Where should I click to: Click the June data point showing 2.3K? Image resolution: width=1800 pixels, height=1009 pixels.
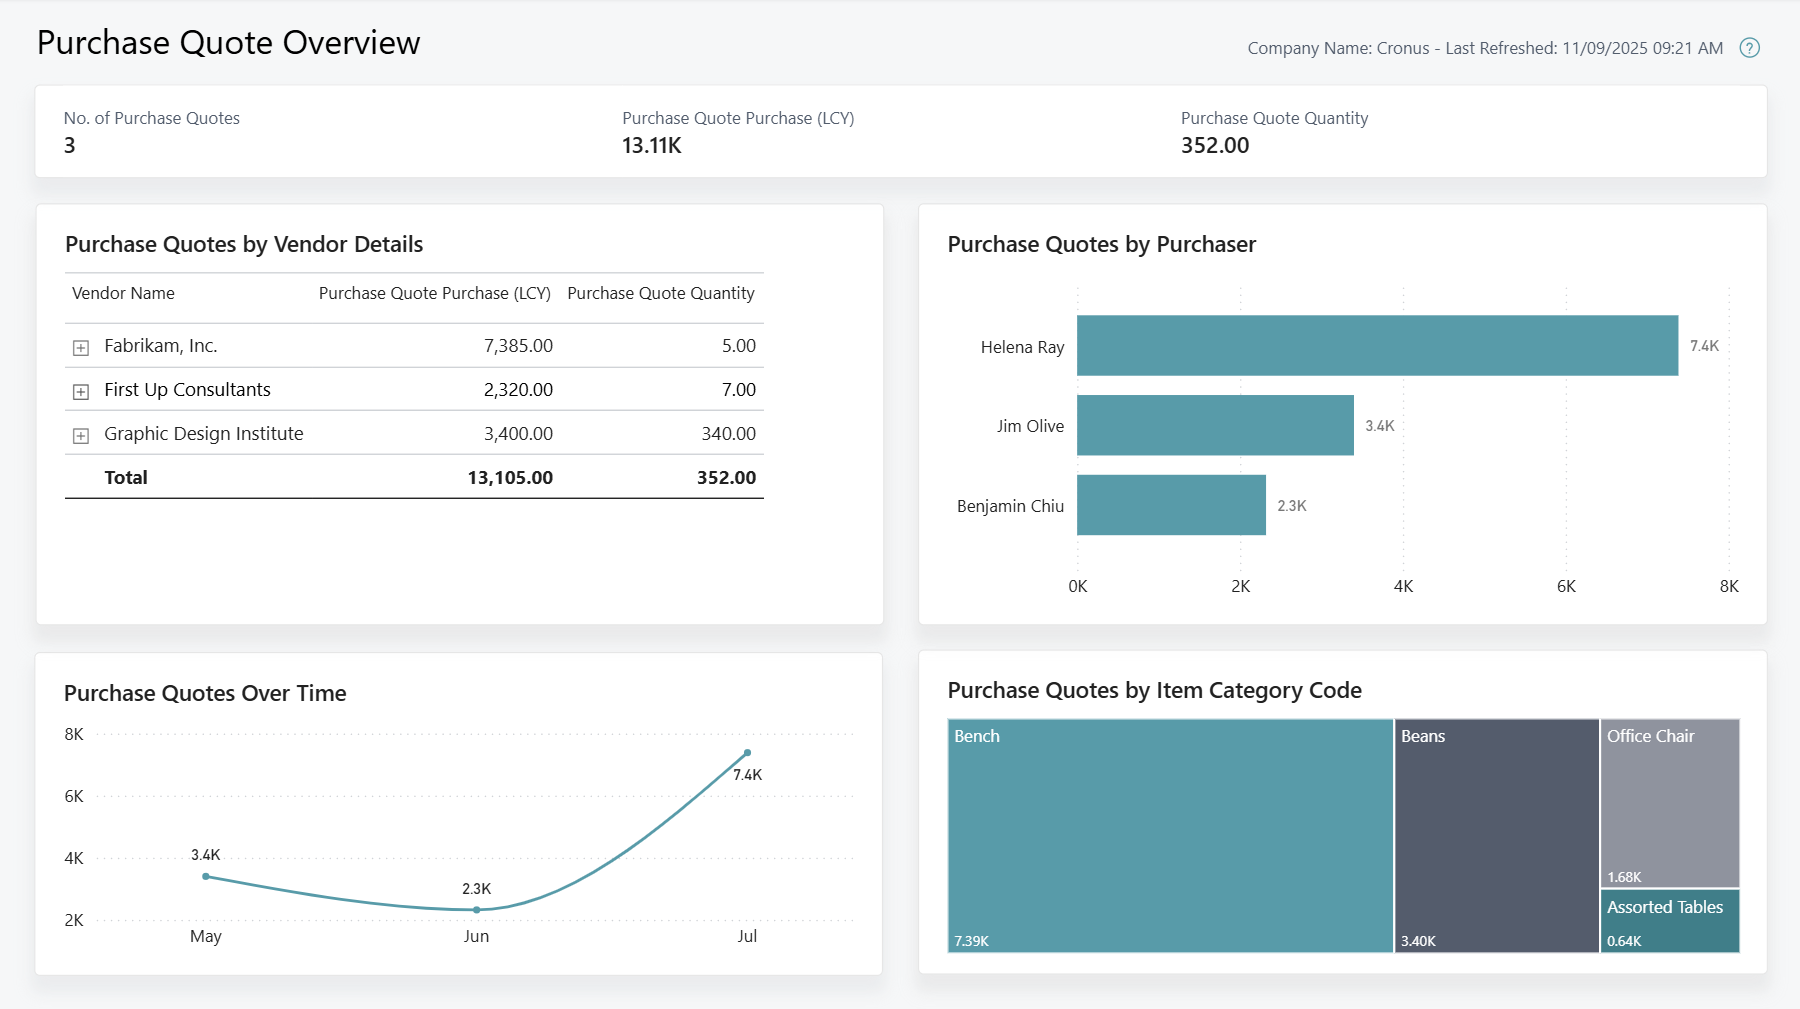[477, 909]
